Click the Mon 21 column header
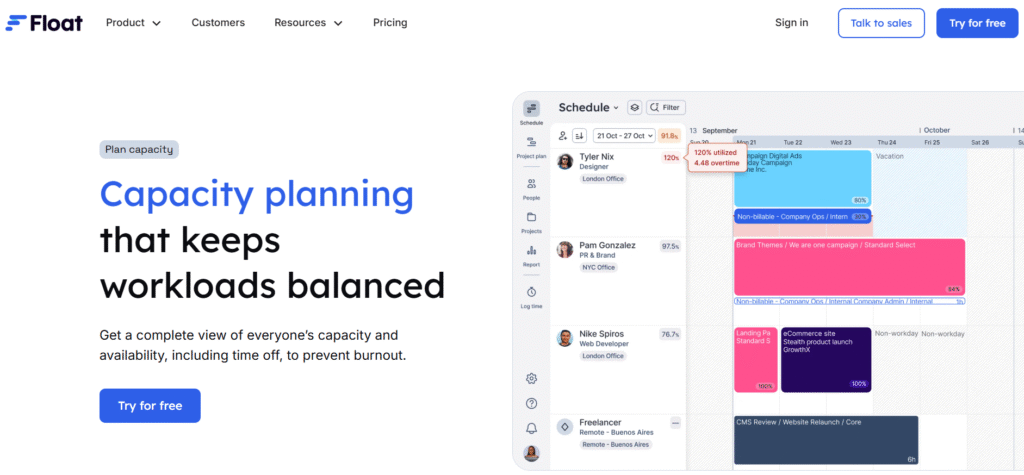The image size is (1024, 475). (746, 142)
